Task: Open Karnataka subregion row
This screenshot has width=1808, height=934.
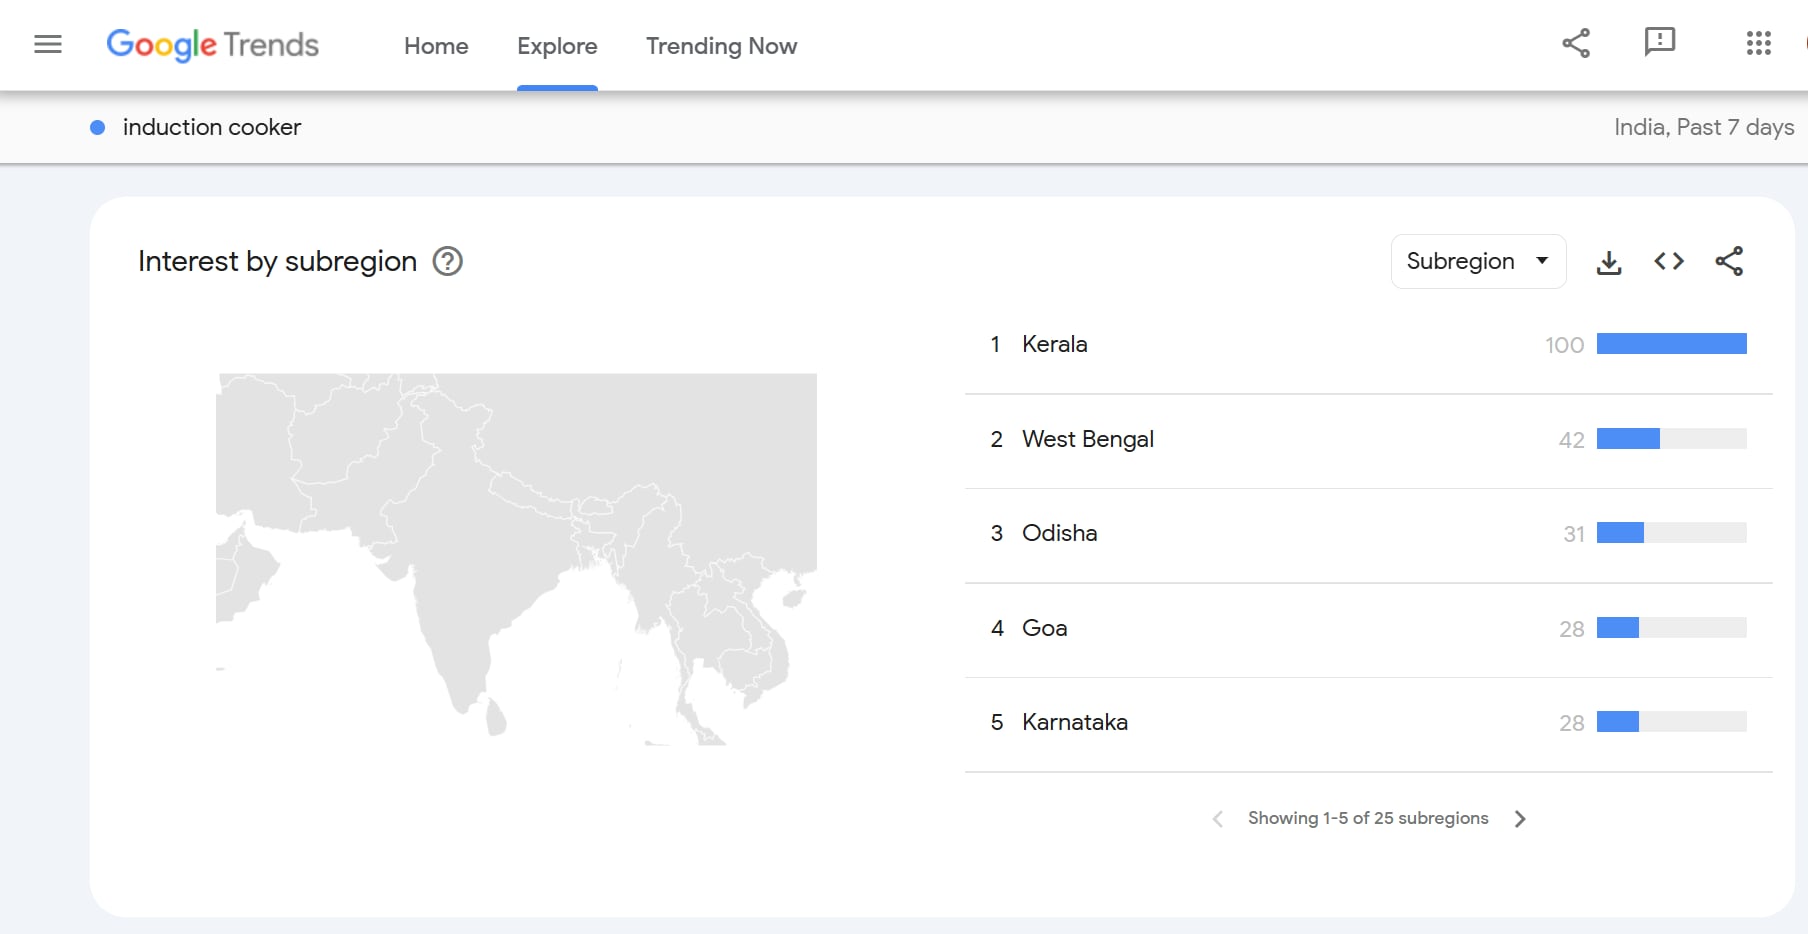Action: coord(1074,722)
